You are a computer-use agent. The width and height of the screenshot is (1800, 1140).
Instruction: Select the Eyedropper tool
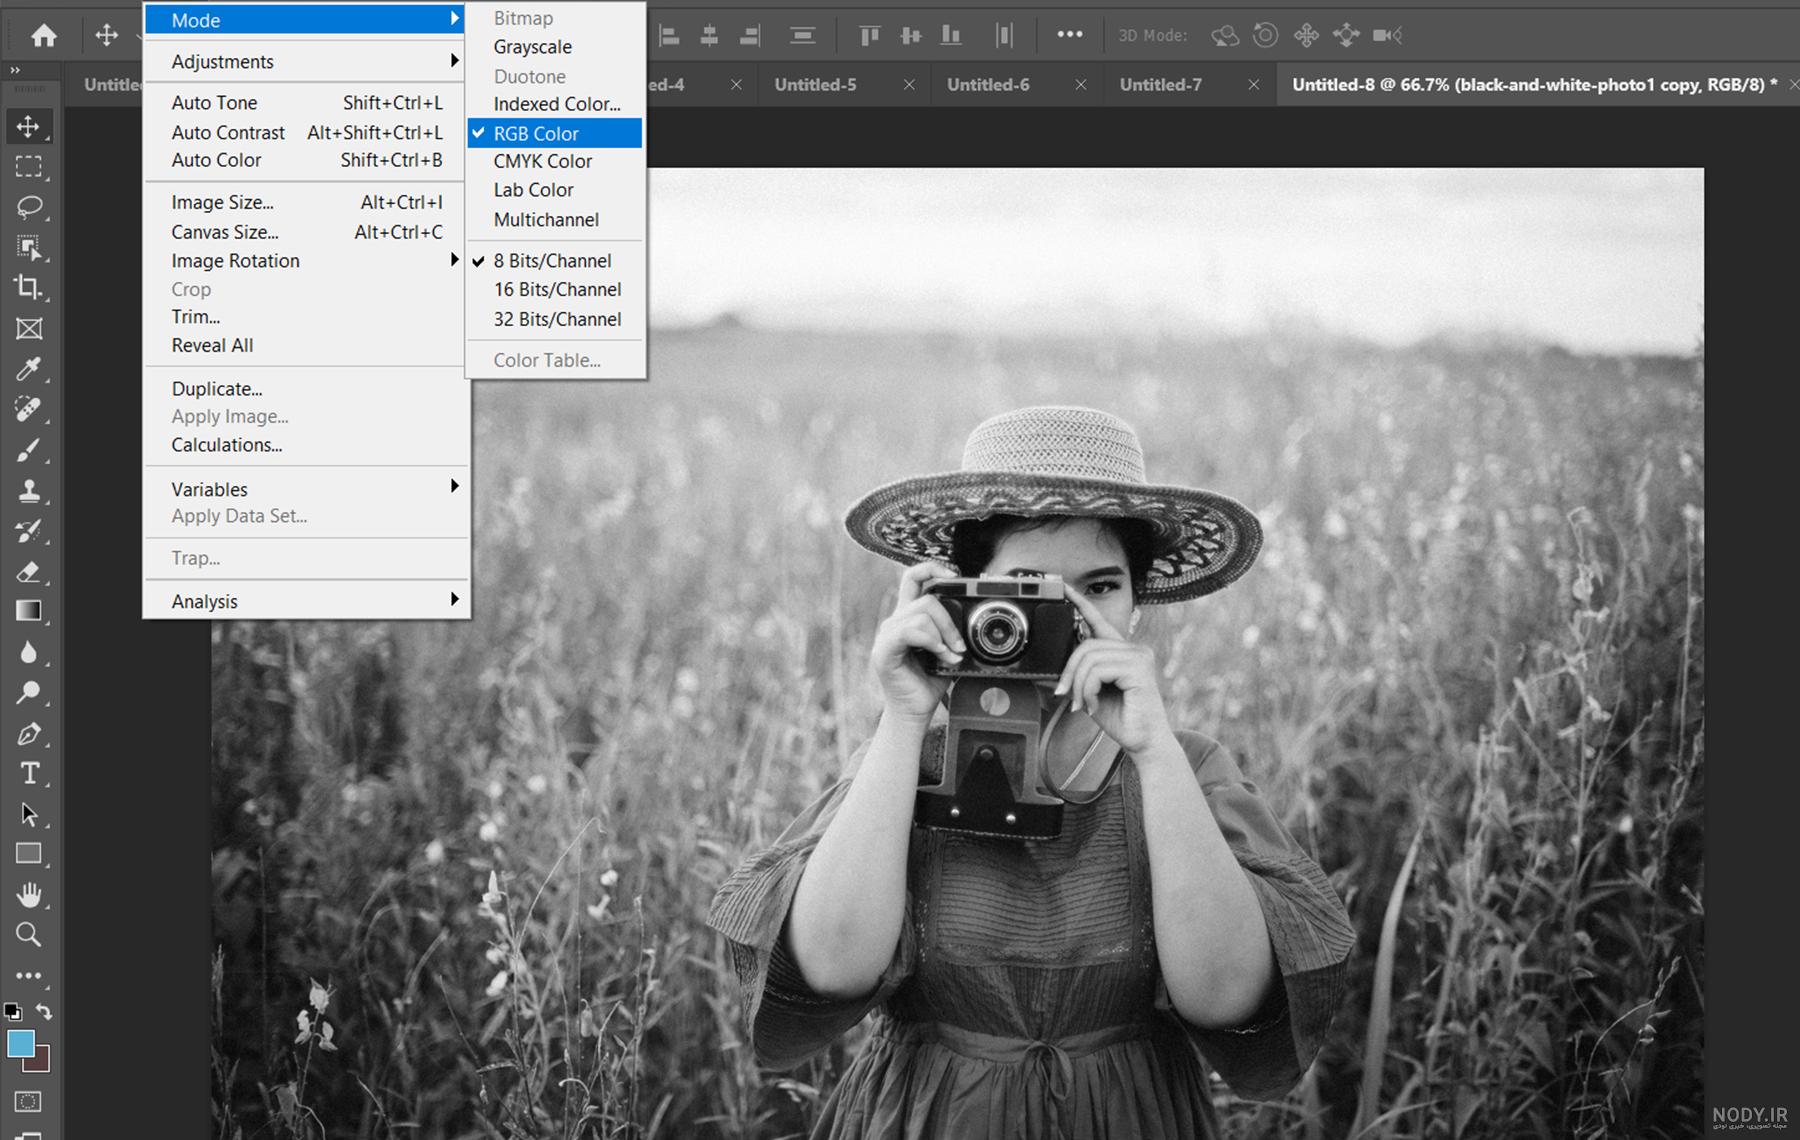click(x=28, y=369)
